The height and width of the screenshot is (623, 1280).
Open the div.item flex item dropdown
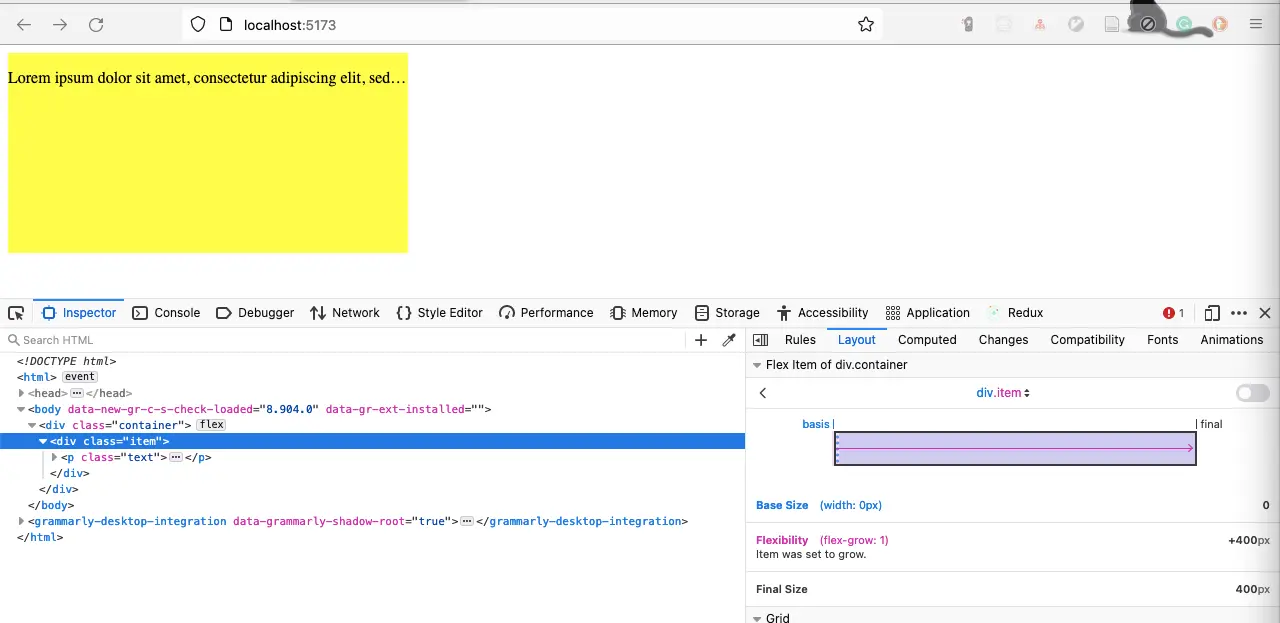point(1003,393)
